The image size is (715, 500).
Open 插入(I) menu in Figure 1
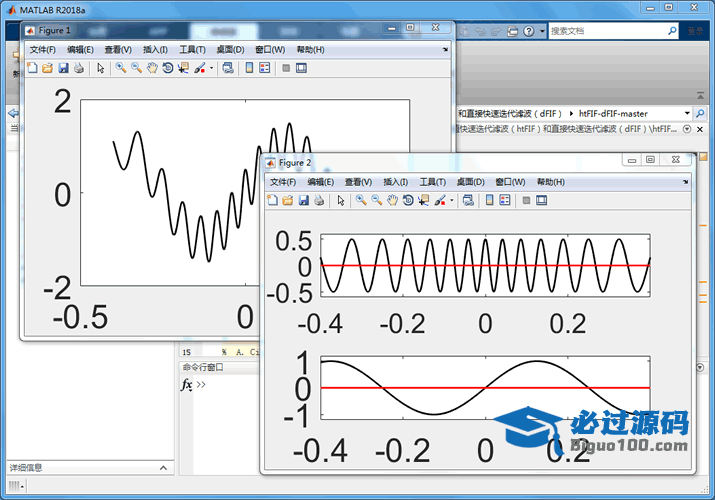point(155,50)
